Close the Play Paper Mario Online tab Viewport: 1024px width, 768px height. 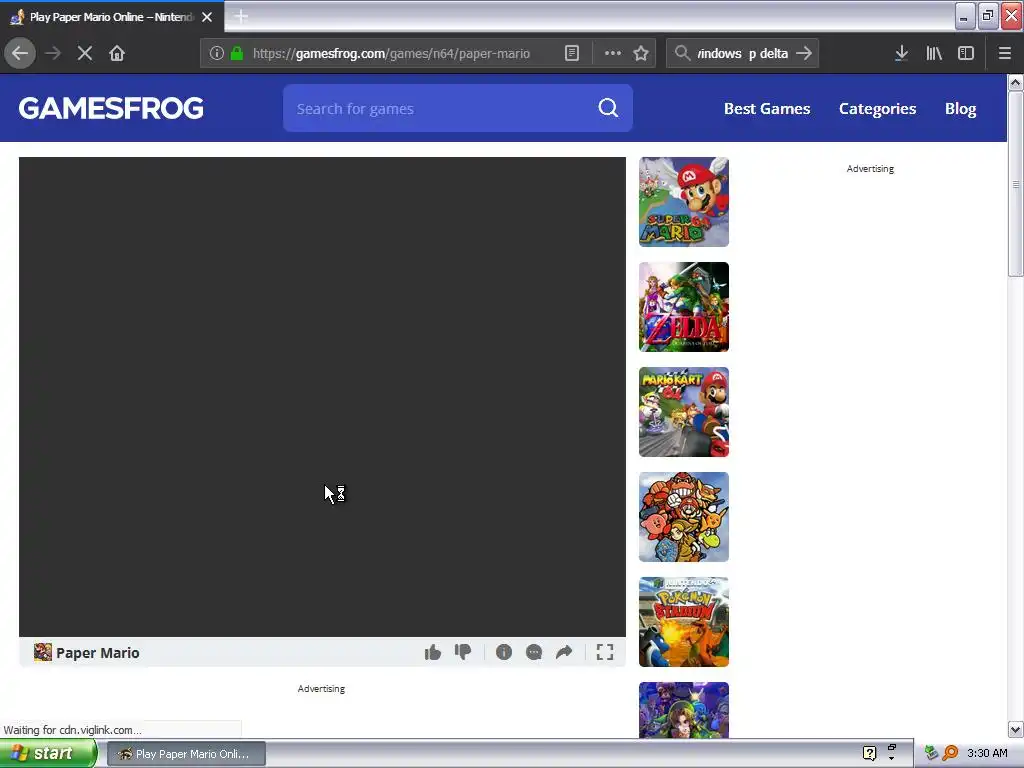[x=207, y=17]
